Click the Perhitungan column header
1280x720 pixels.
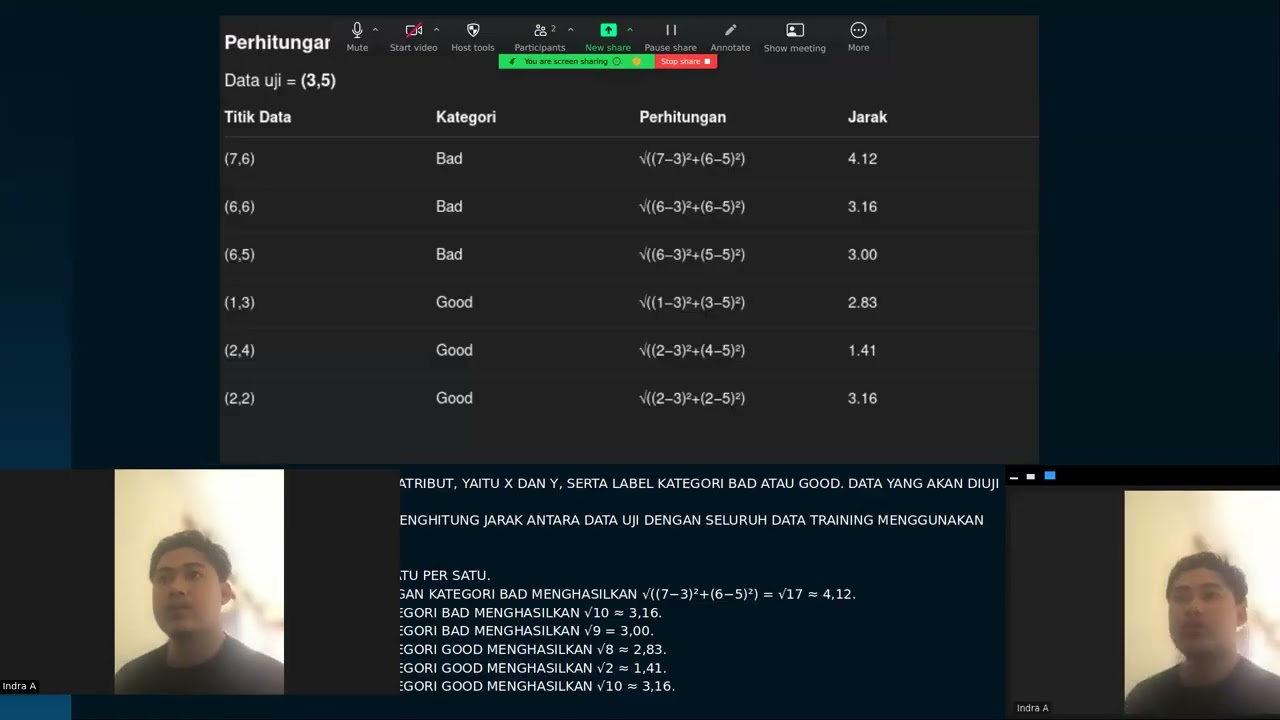tap(683, 117)
